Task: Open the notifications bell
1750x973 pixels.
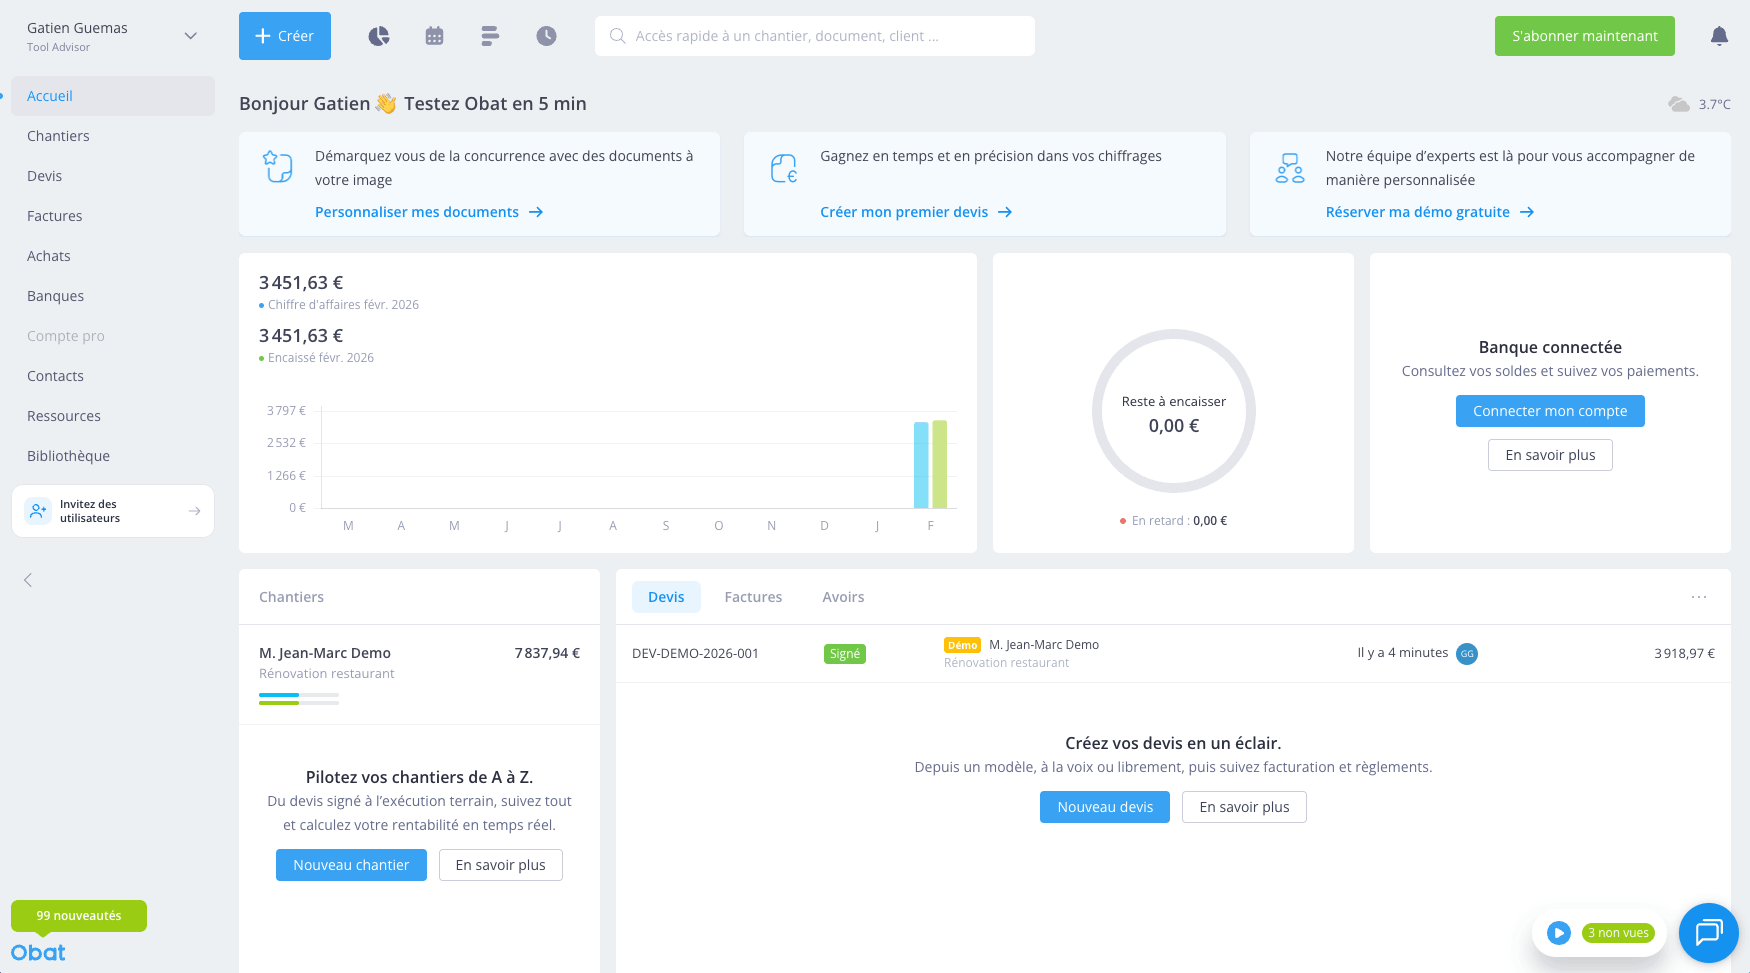Action: (x=1719, y=36)
